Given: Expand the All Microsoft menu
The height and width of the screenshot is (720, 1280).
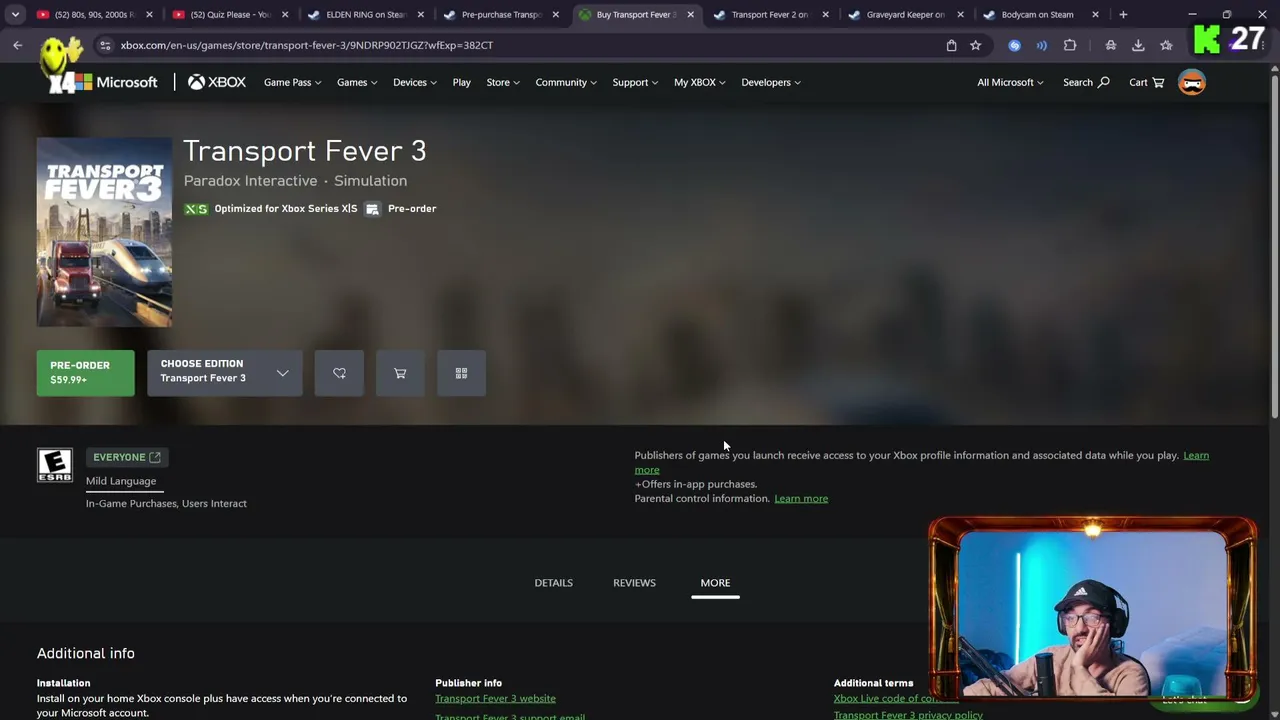Looking at the screenshot, I should 1010,82.
